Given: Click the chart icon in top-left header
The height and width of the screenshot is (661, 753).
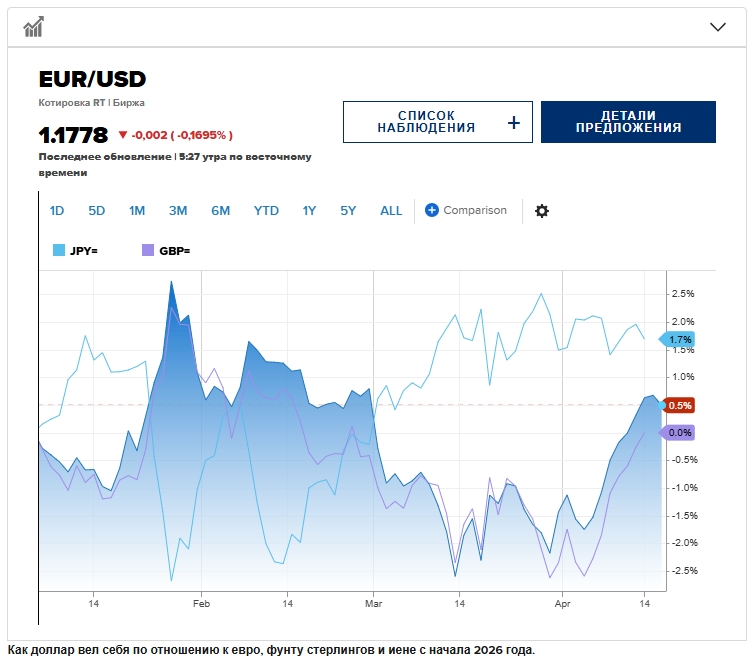Looking at the screenshot, I should point(33,26).
